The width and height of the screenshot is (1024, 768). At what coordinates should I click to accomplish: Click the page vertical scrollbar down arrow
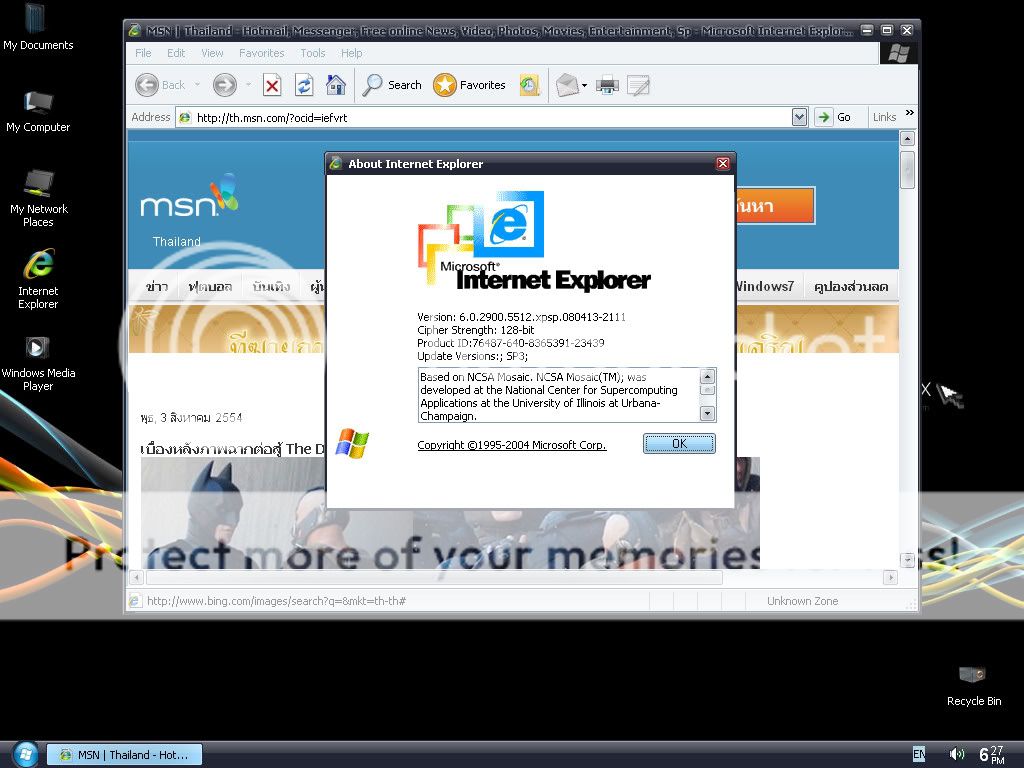pos(907,560)
